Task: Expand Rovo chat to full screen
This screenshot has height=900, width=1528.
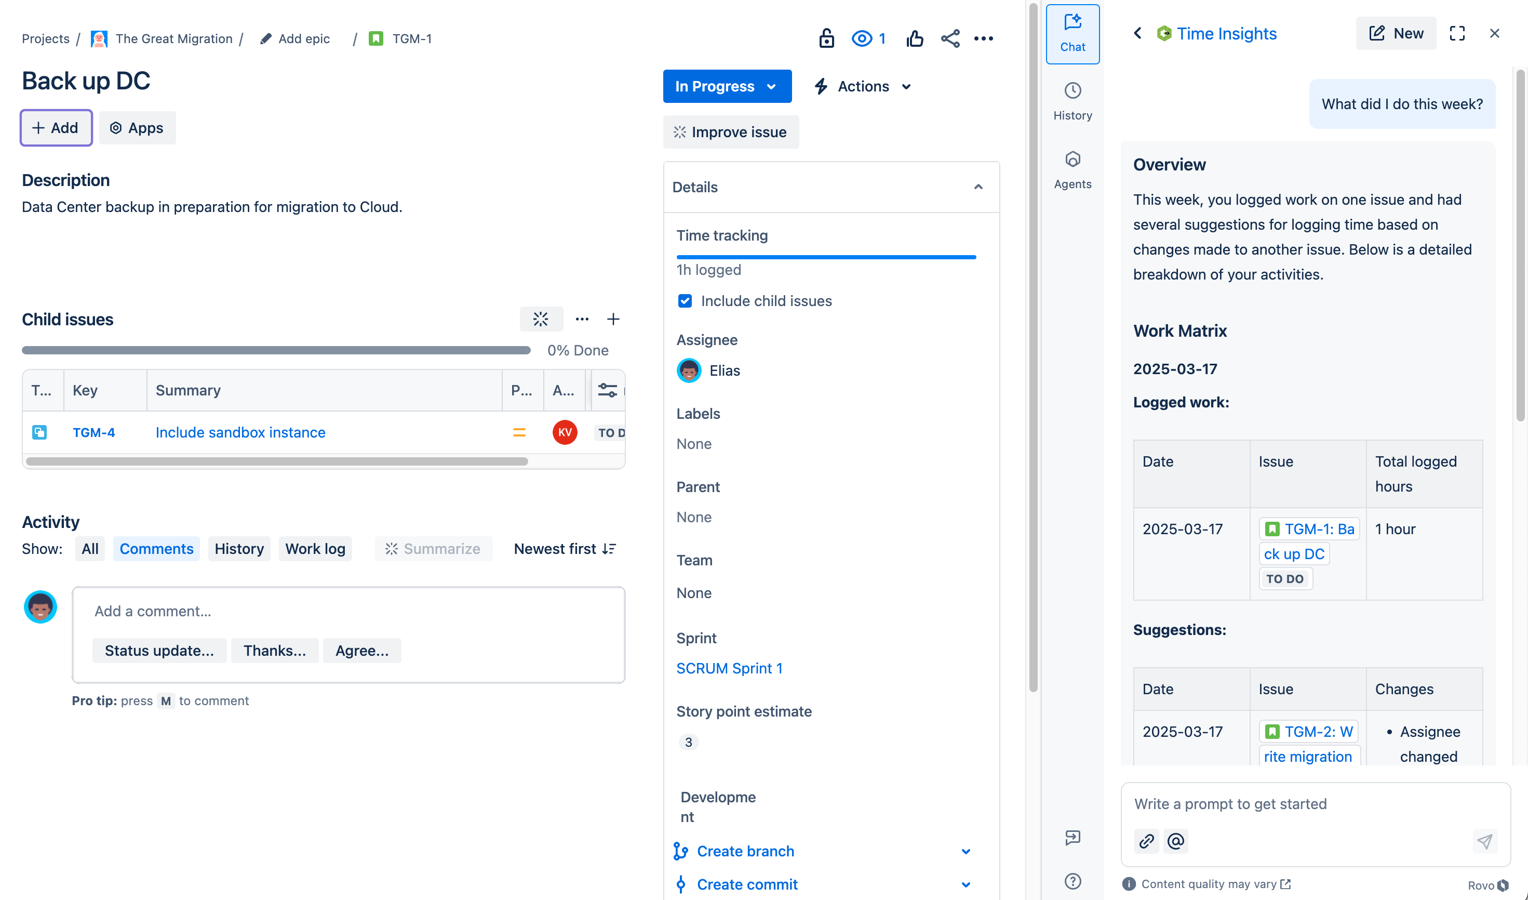Action: click(x=1457, y=34)
